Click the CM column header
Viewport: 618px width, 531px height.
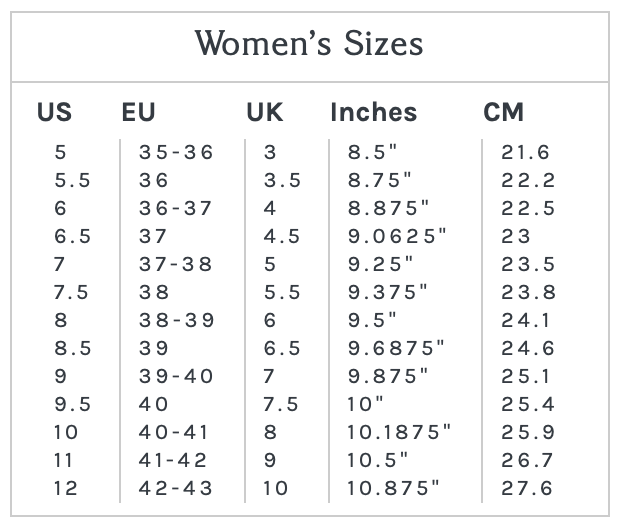503,112
